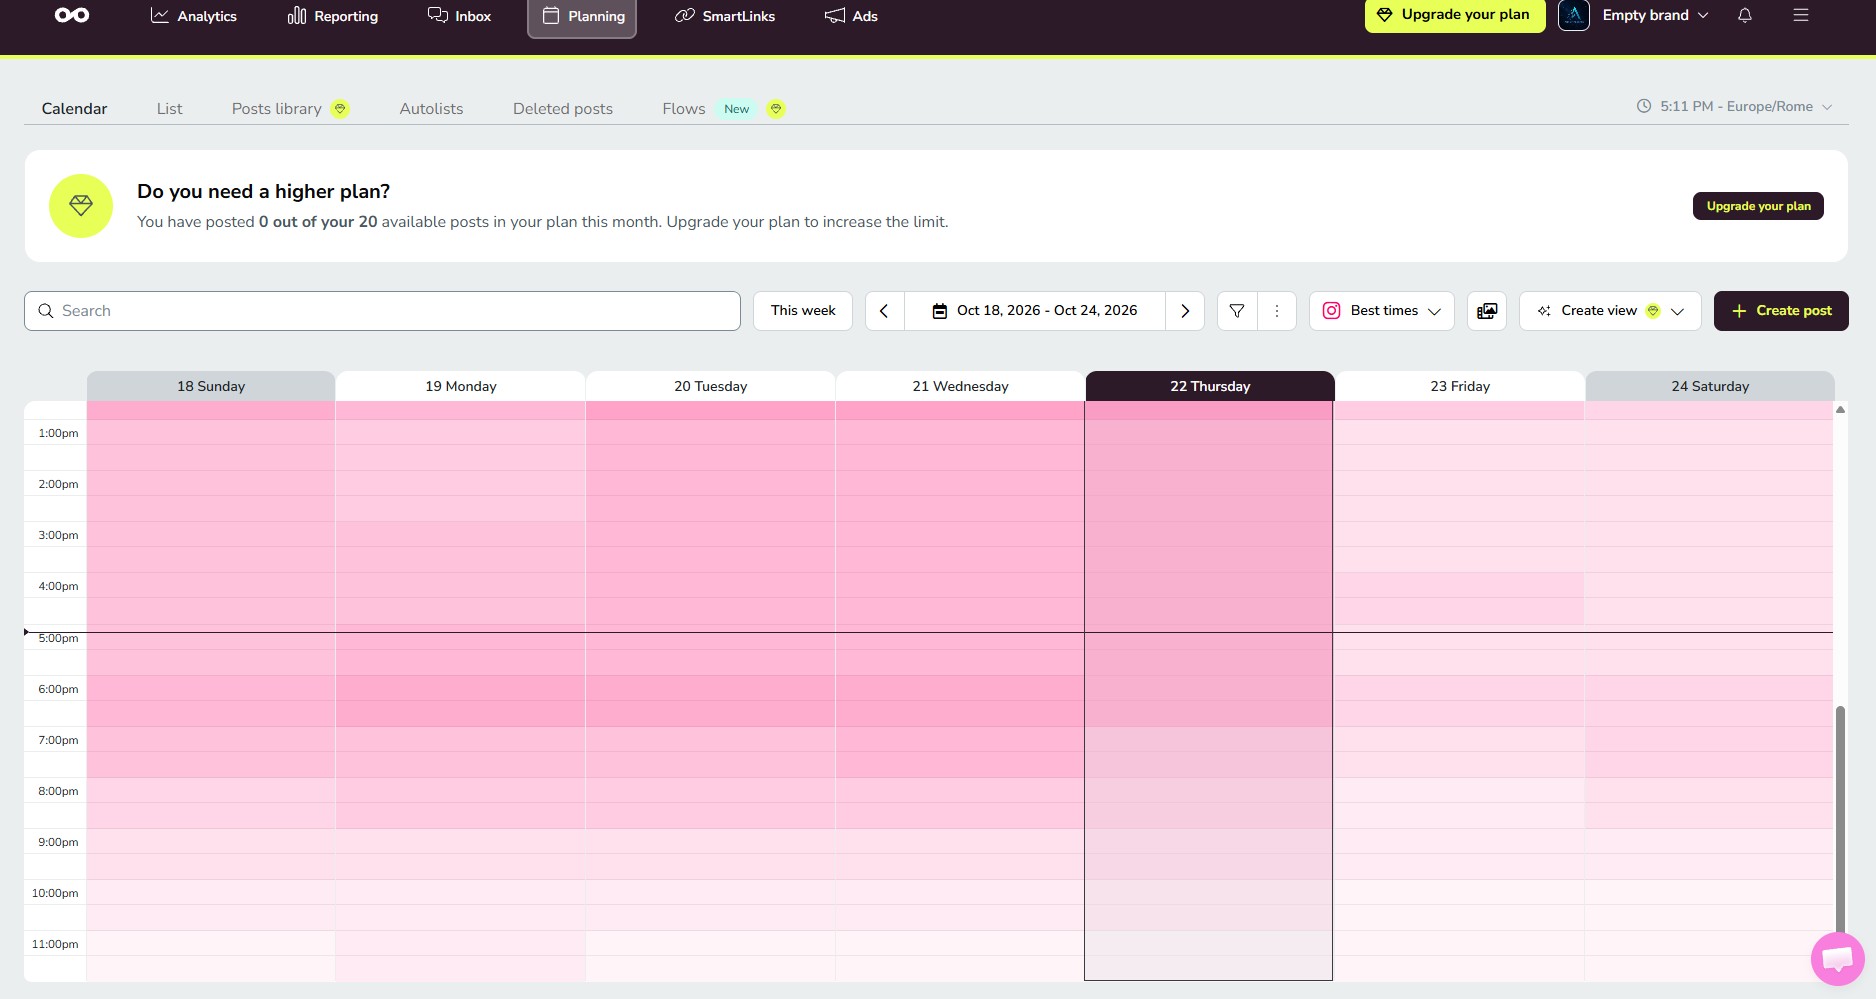1876x999 pixels.
Task: Open the media gallery icon
Action: point(1487,311)
